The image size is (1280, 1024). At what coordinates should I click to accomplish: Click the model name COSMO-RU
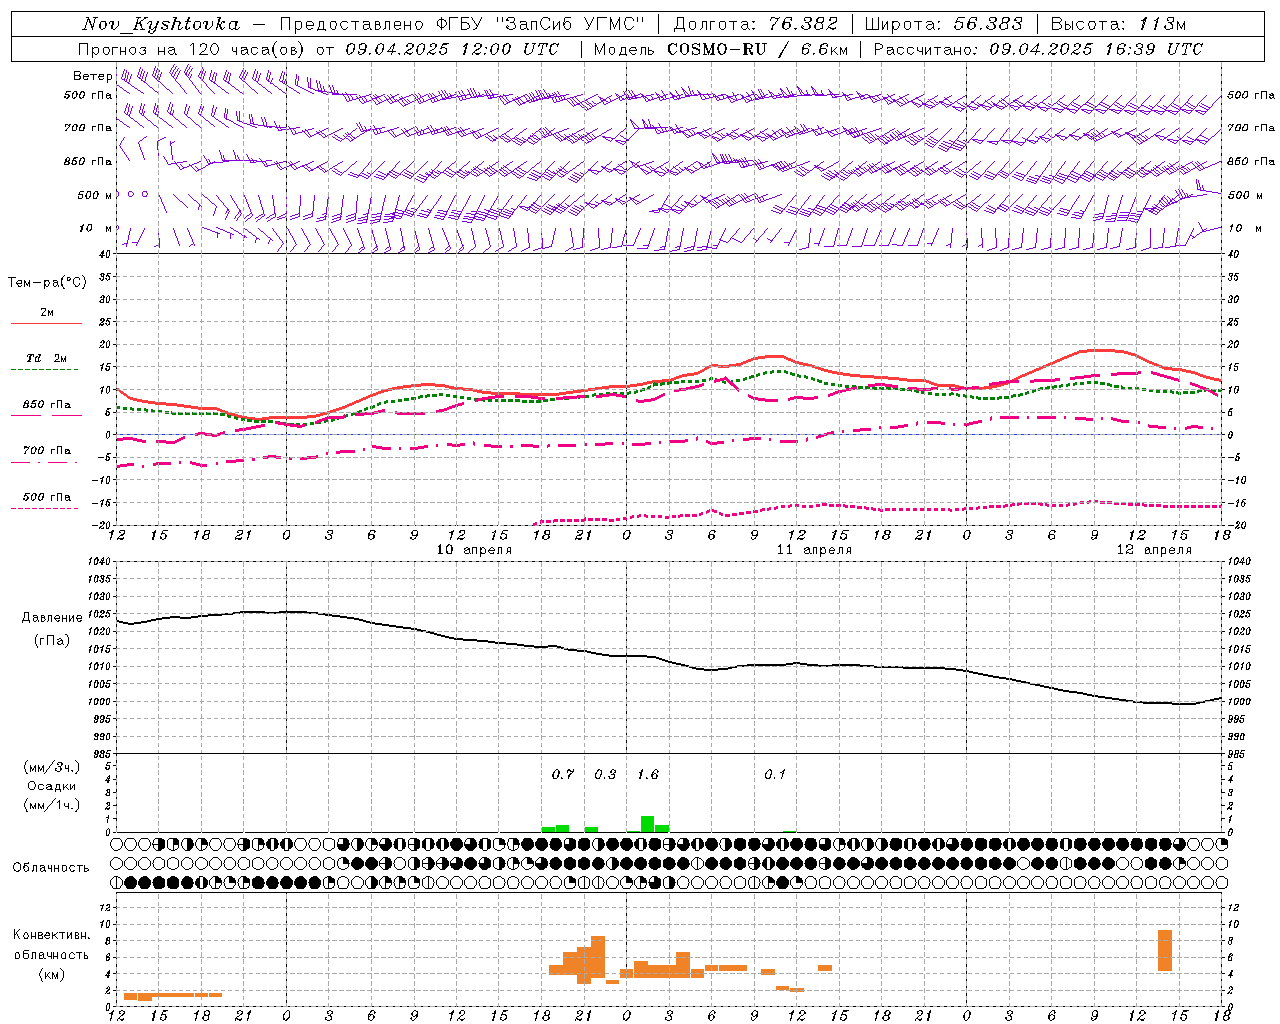(717, 49)
